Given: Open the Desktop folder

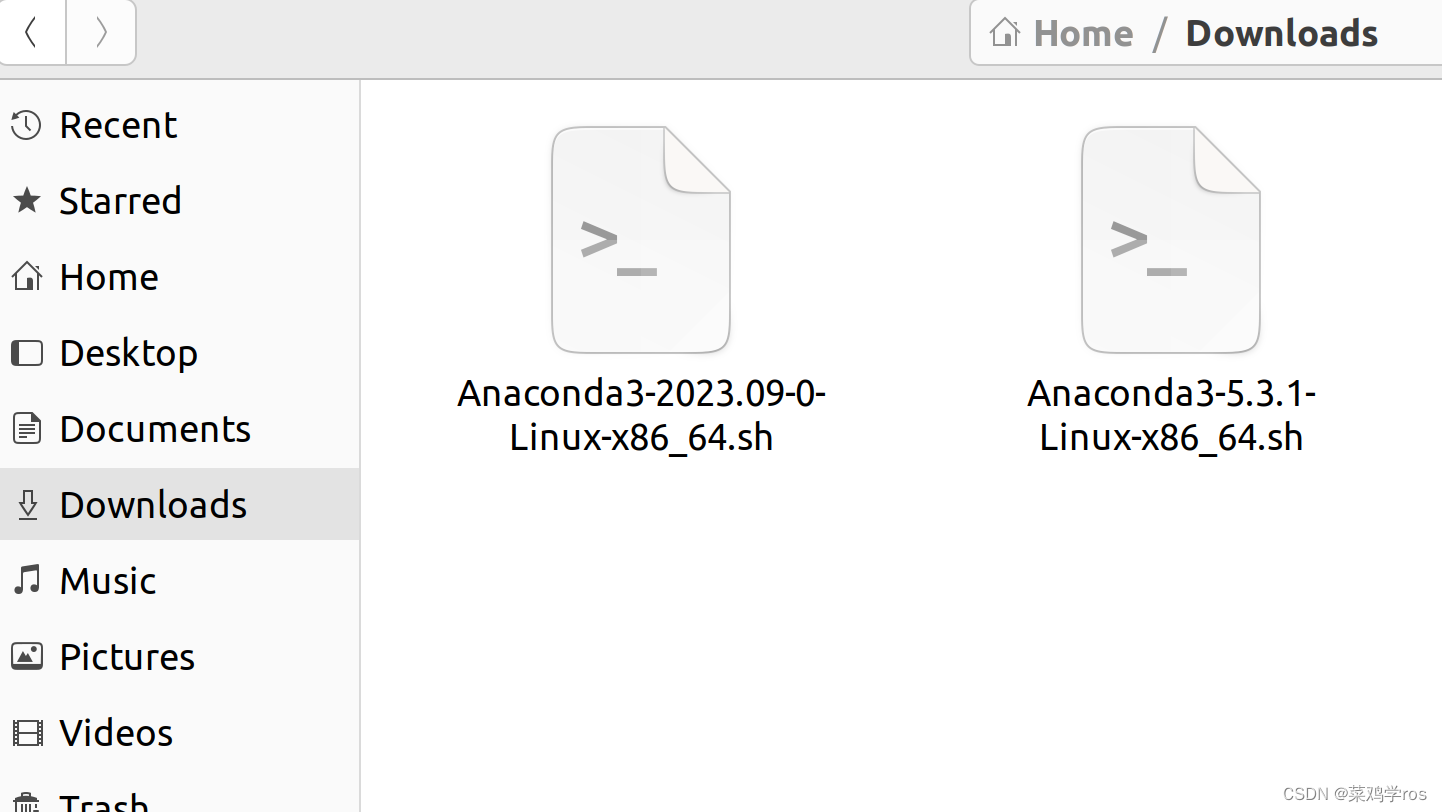Looking at the screenshot, I should [128, 352].
